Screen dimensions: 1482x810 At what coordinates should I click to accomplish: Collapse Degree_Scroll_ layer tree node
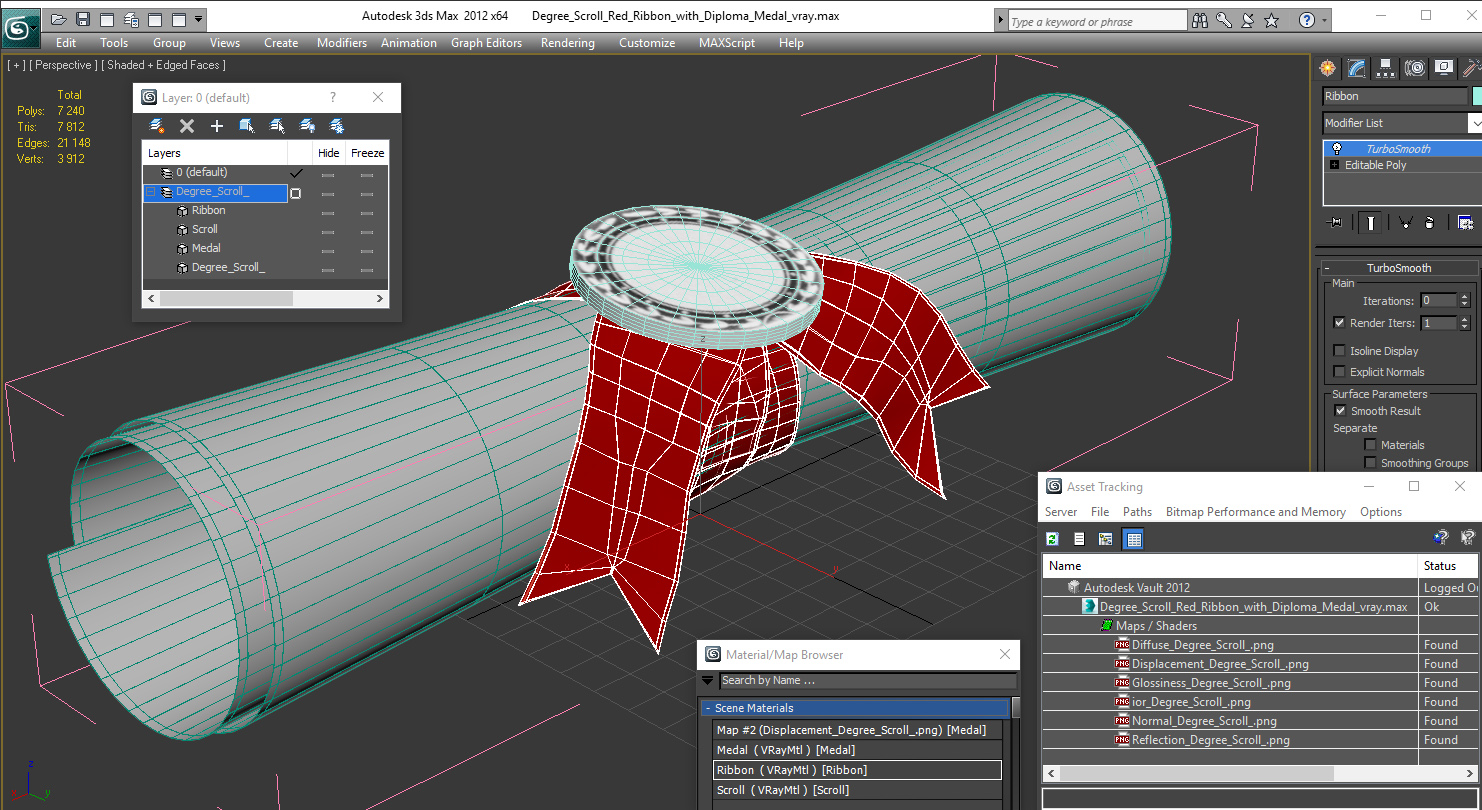pos(151,192)
